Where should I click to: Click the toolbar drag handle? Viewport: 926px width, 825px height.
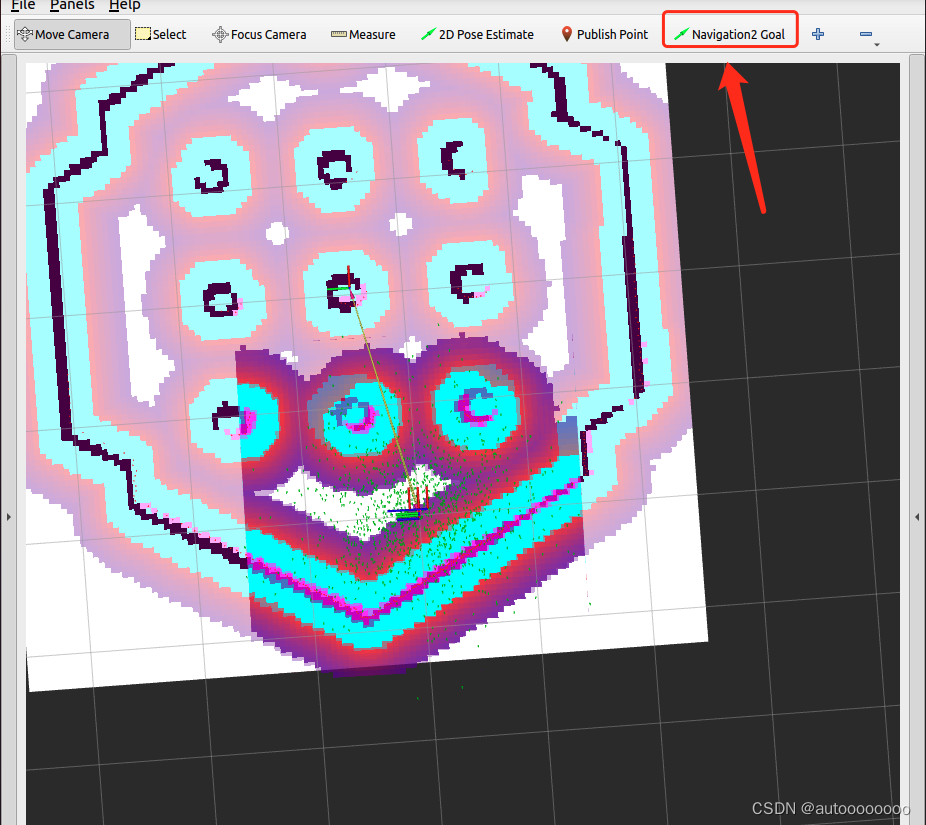point(8,34)
